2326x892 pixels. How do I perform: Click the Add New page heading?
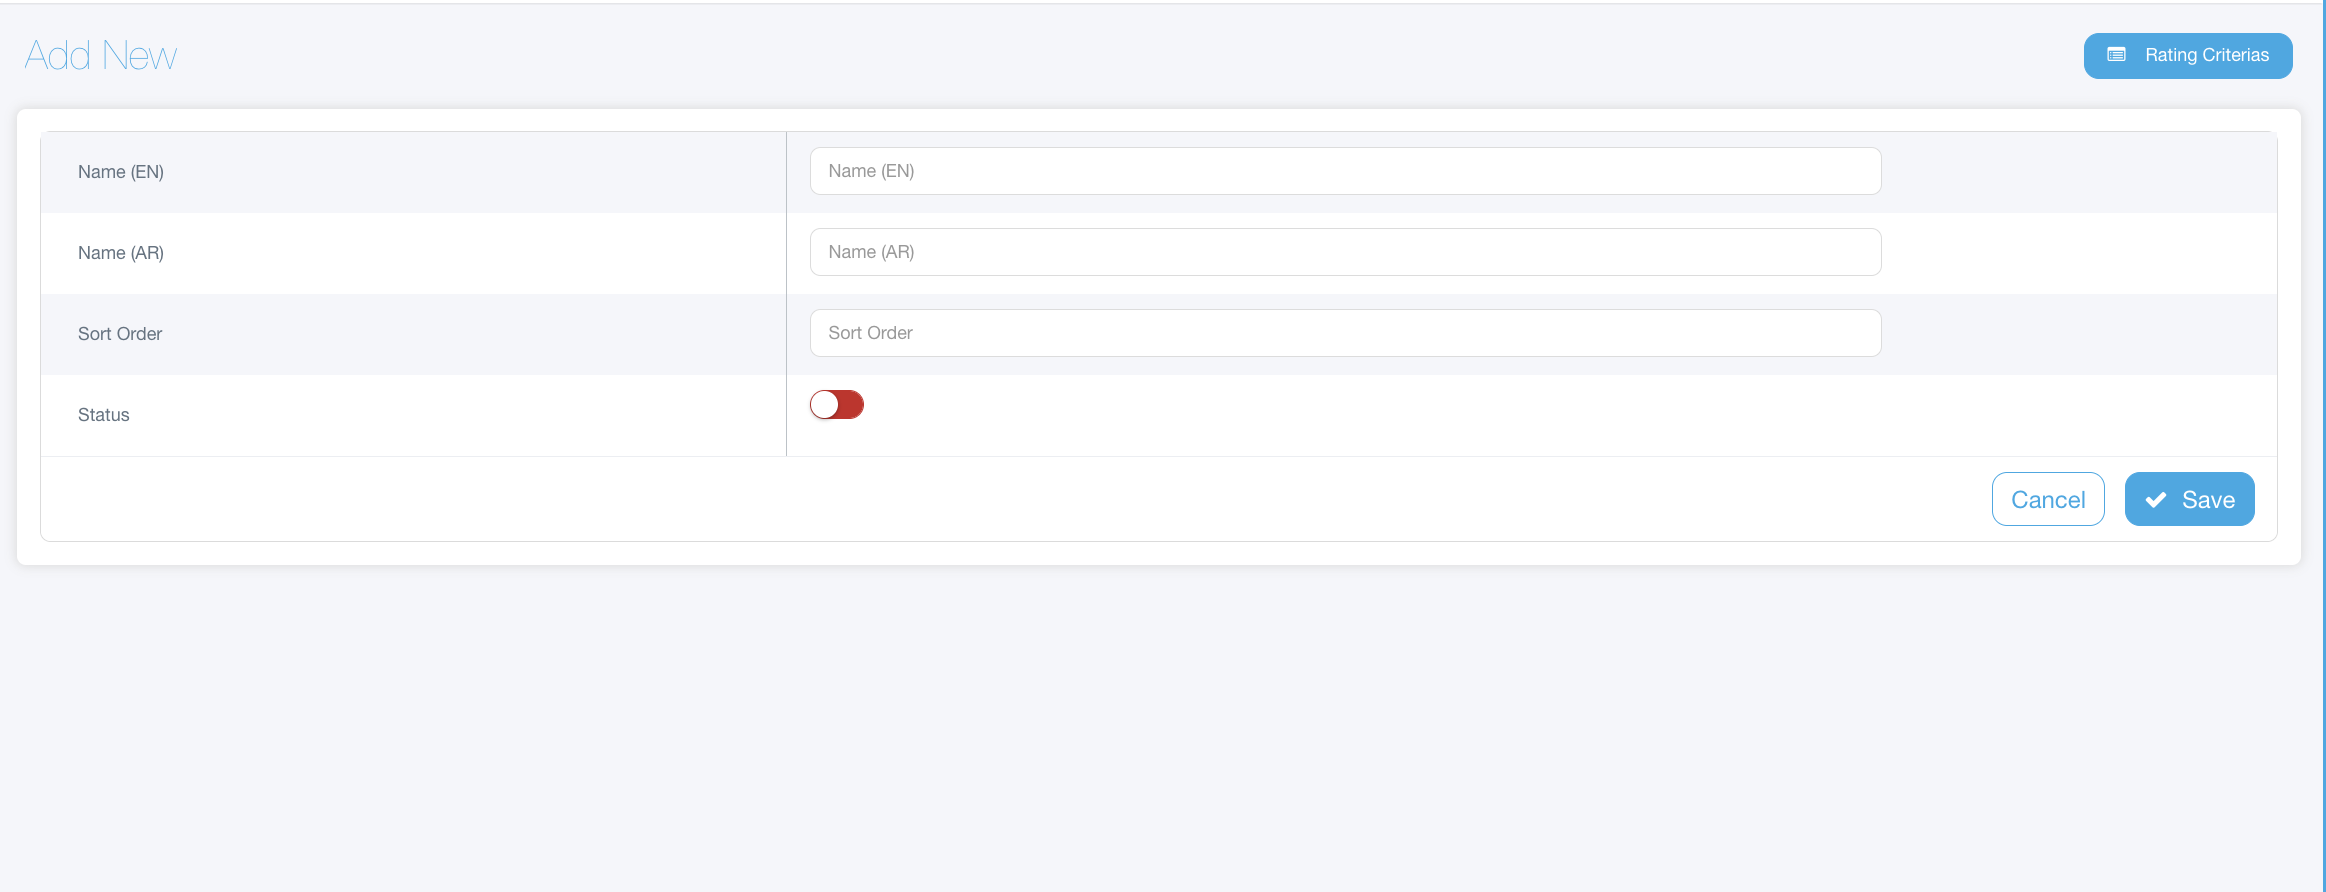click(x=101, y=55)
